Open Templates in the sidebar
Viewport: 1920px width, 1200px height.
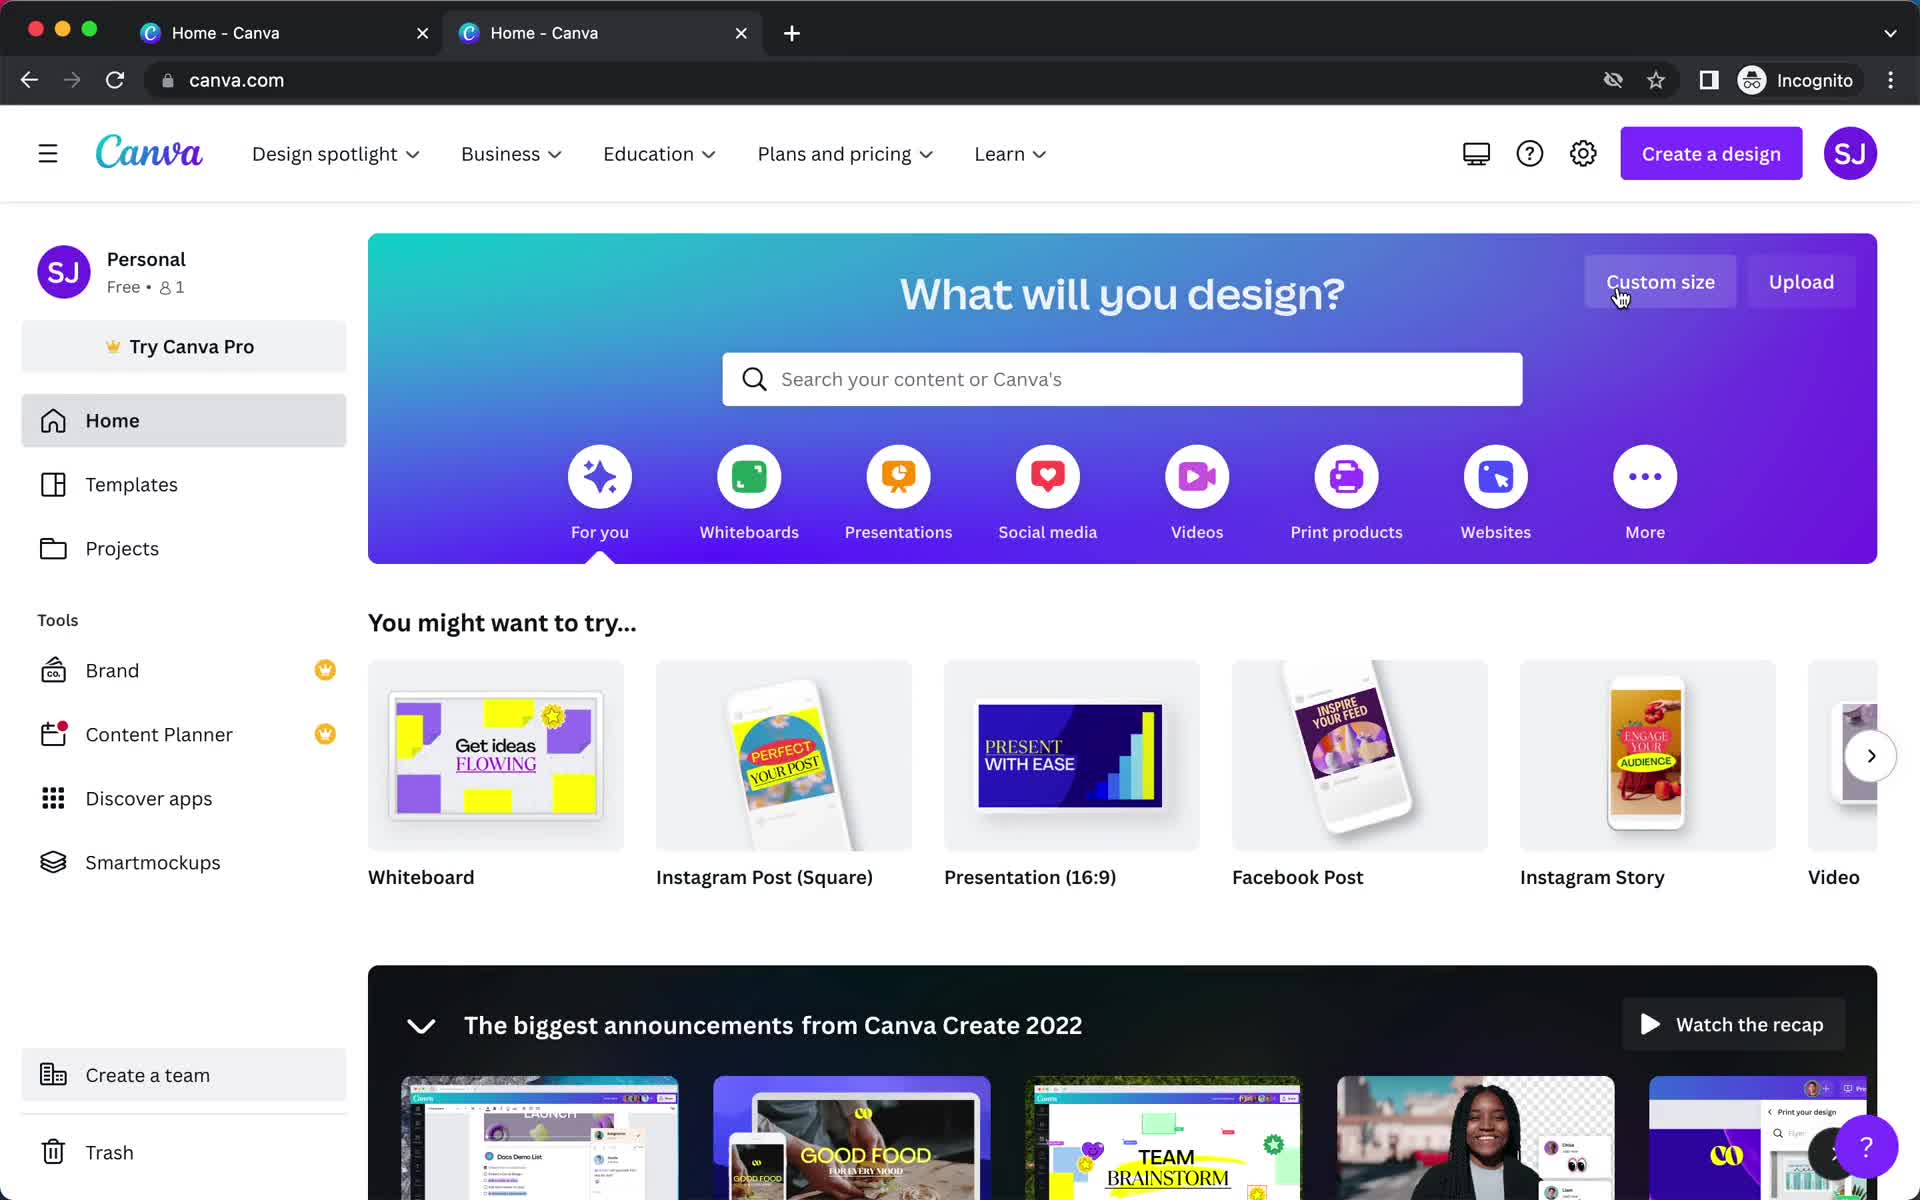184,485
